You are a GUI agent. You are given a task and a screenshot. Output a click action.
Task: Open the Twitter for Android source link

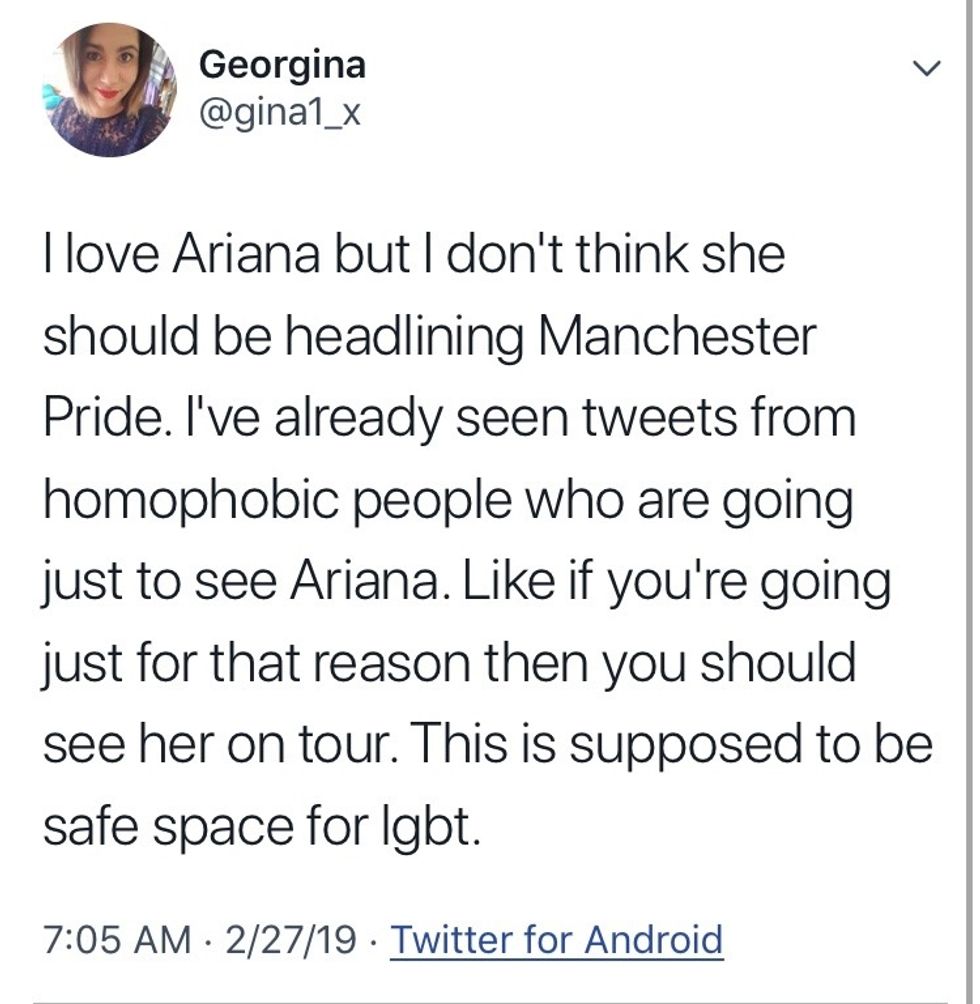(556, 940)
